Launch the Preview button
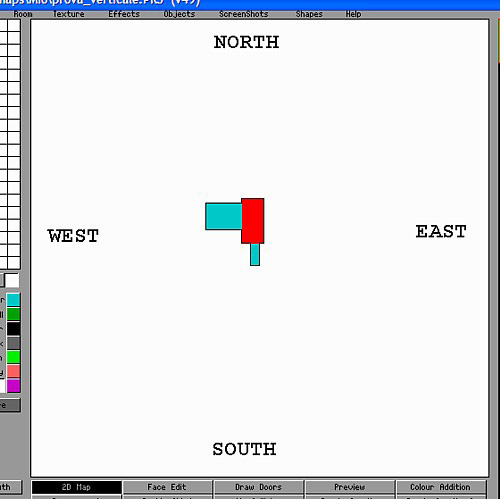This screenshot has height=499, width=500. pyautogui.click(x=350, y=487)
